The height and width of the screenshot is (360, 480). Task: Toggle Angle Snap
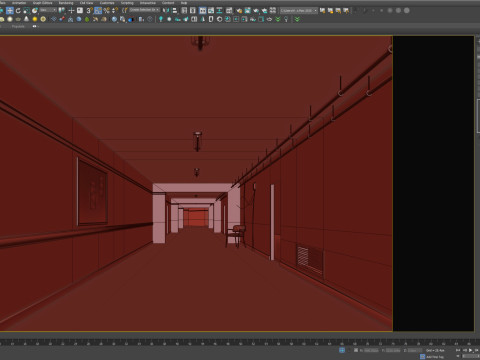98,11
